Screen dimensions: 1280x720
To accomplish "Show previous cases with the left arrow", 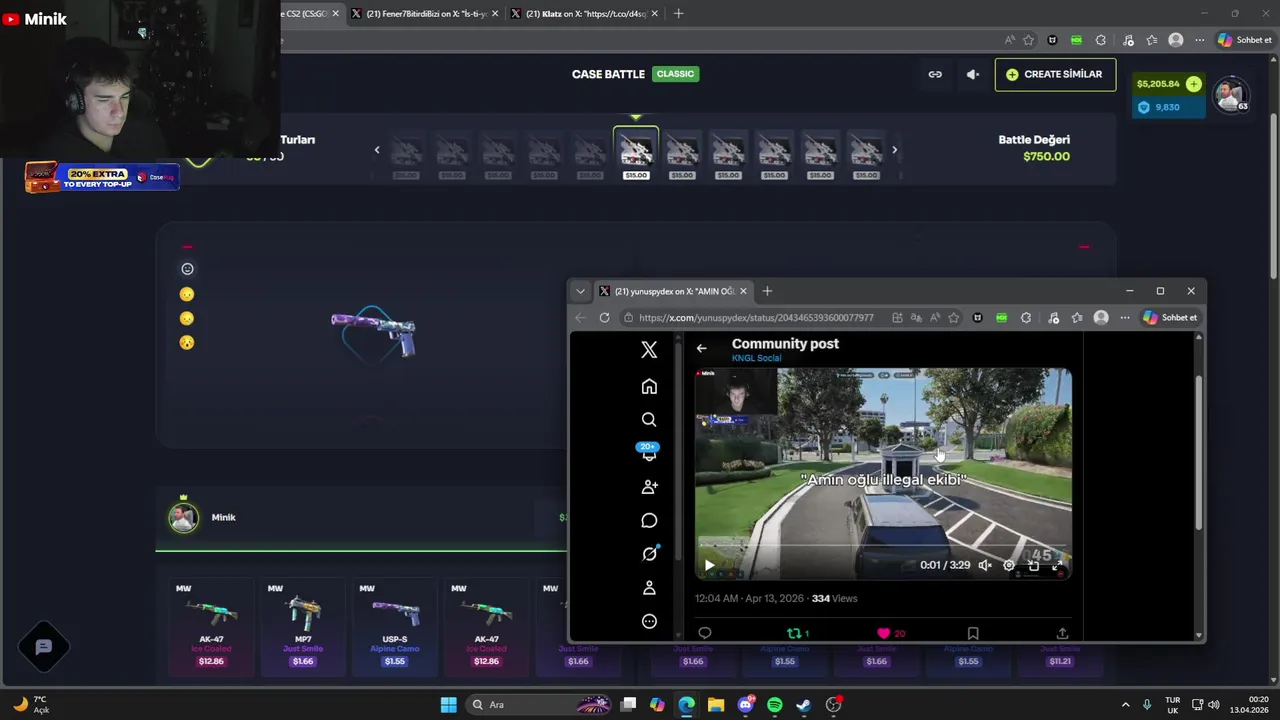I will pos(377,150).
